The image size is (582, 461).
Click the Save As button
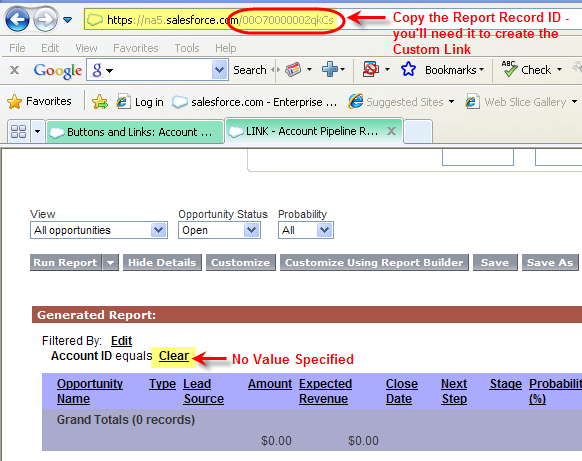[550, 262]
